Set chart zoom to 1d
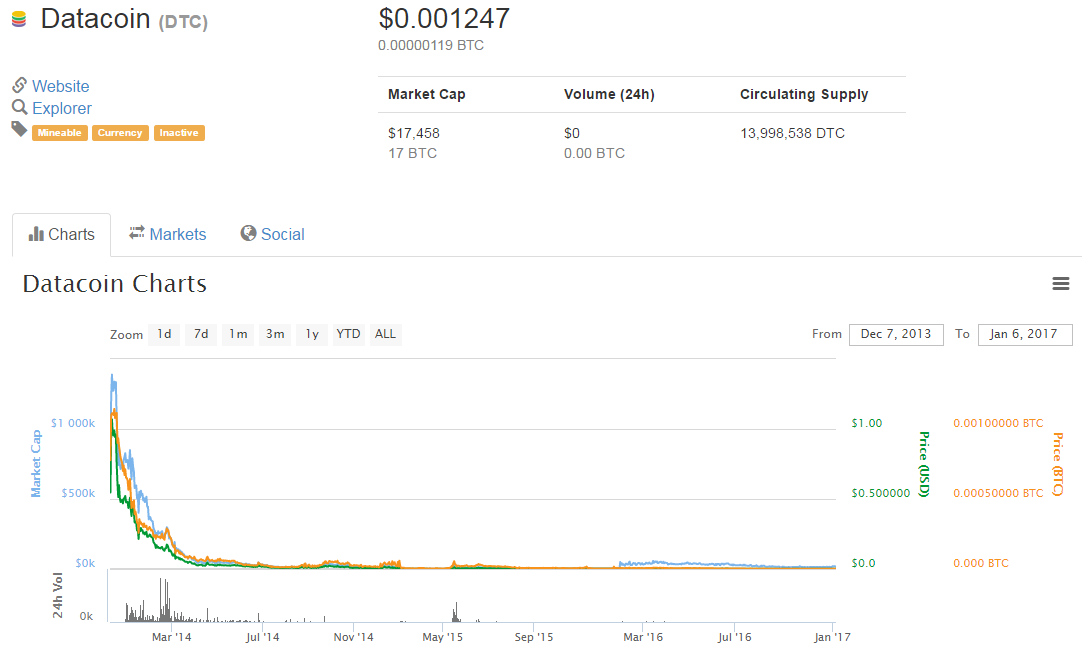The image size is (1092, 661). (x=164, y=334)
